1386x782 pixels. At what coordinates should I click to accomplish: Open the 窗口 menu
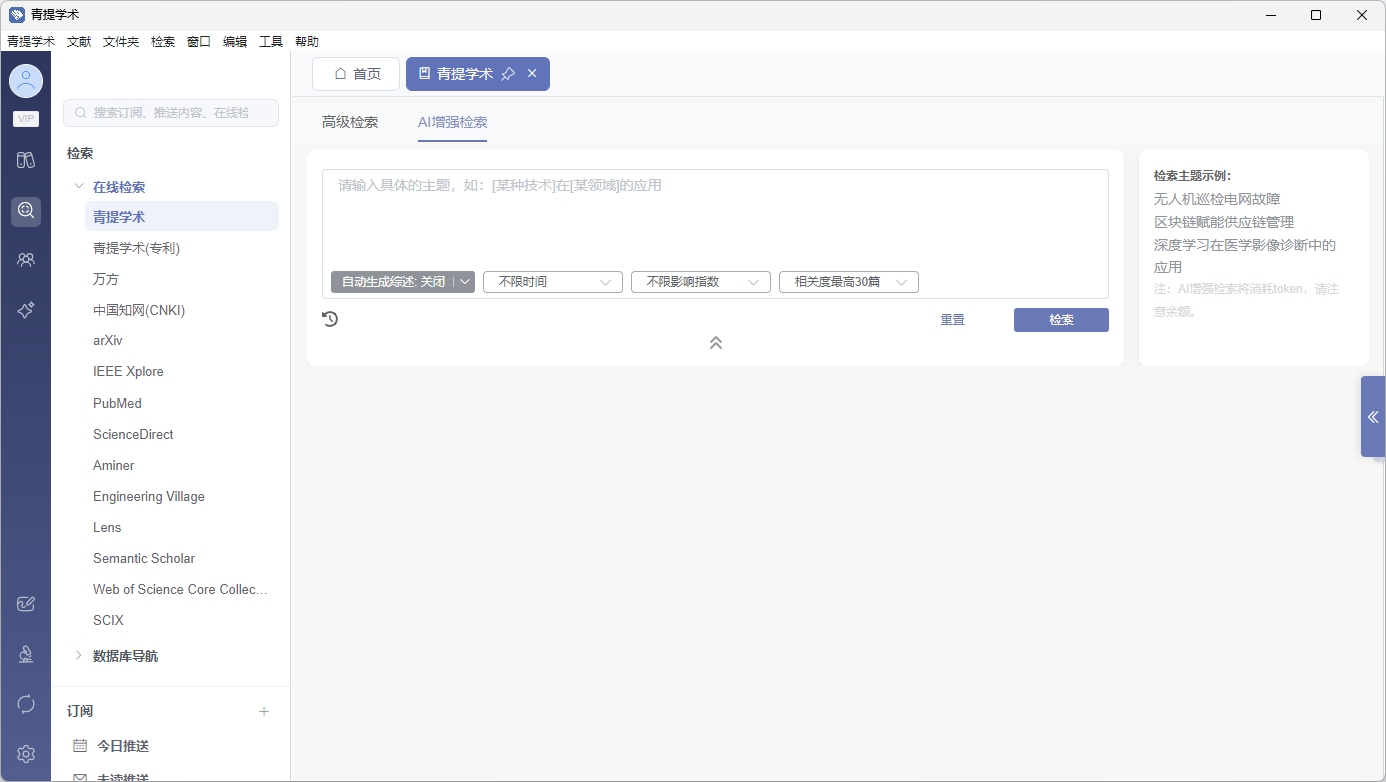pyautogui.click(x=199, y=42)
